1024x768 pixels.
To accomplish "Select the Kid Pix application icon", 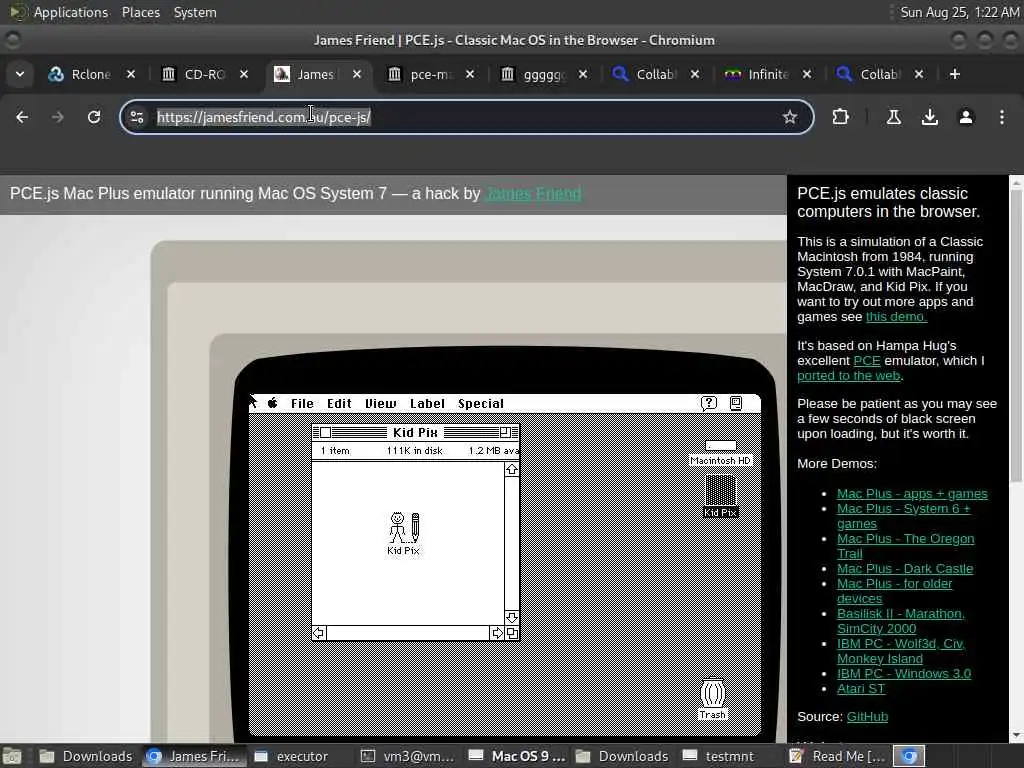I will pyautogui.click(x=404, y=528).
